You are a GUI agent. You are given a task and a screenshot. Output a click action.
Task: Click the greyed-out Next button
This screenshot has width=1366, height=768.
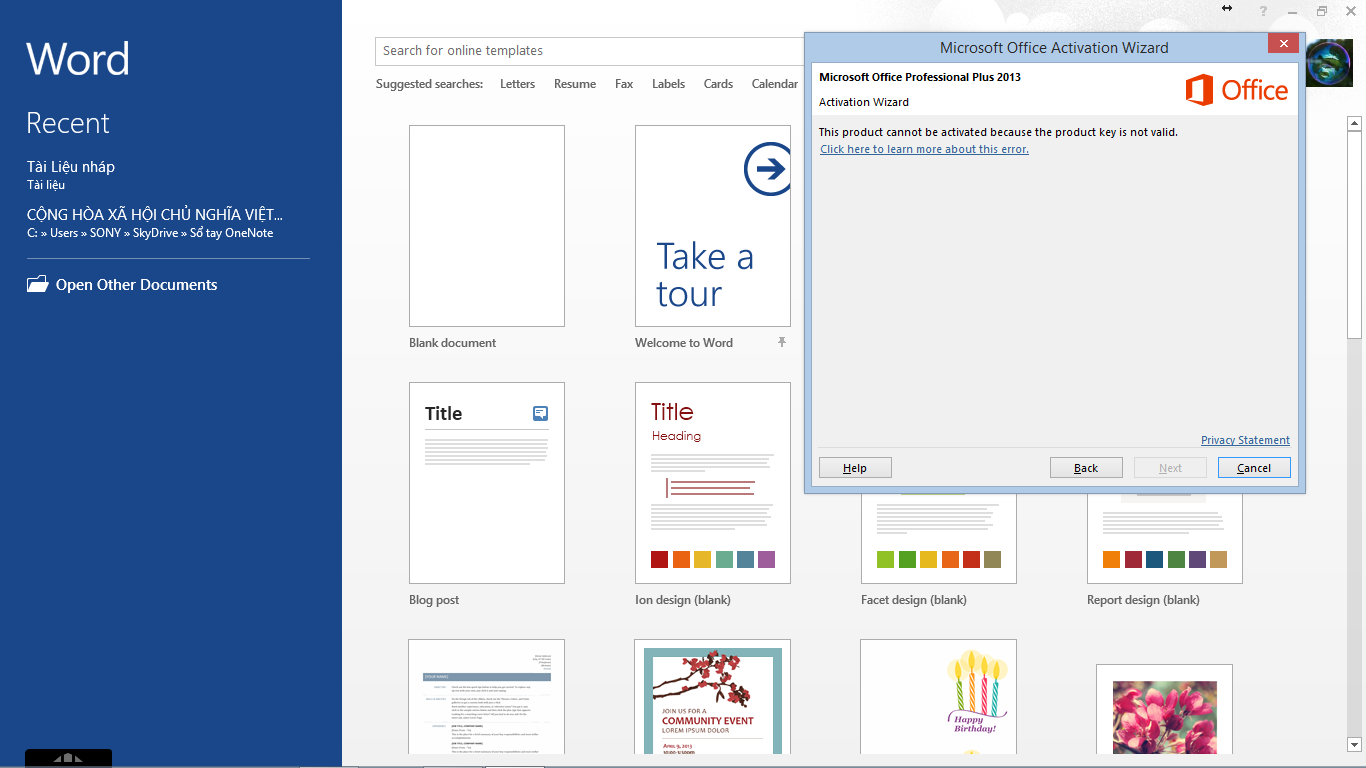1170,468
